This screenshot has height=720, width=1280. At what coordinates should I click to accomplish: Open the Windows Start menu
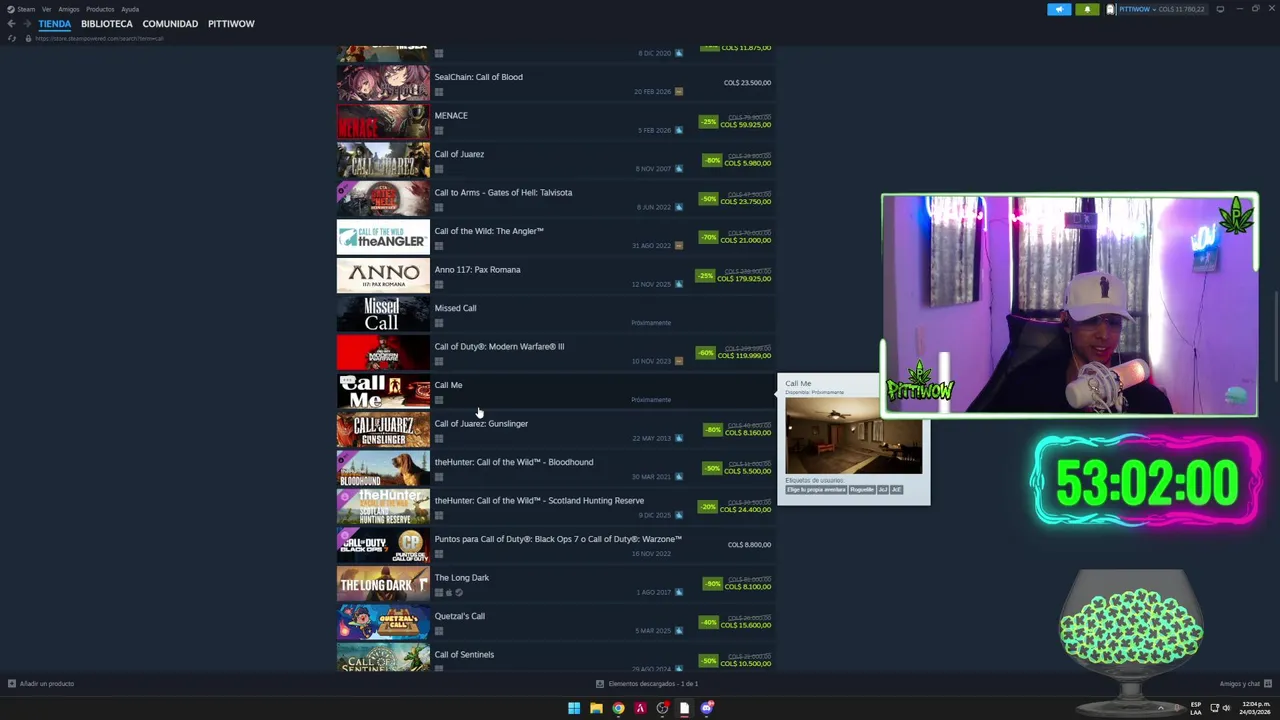[x=574, y=708]
